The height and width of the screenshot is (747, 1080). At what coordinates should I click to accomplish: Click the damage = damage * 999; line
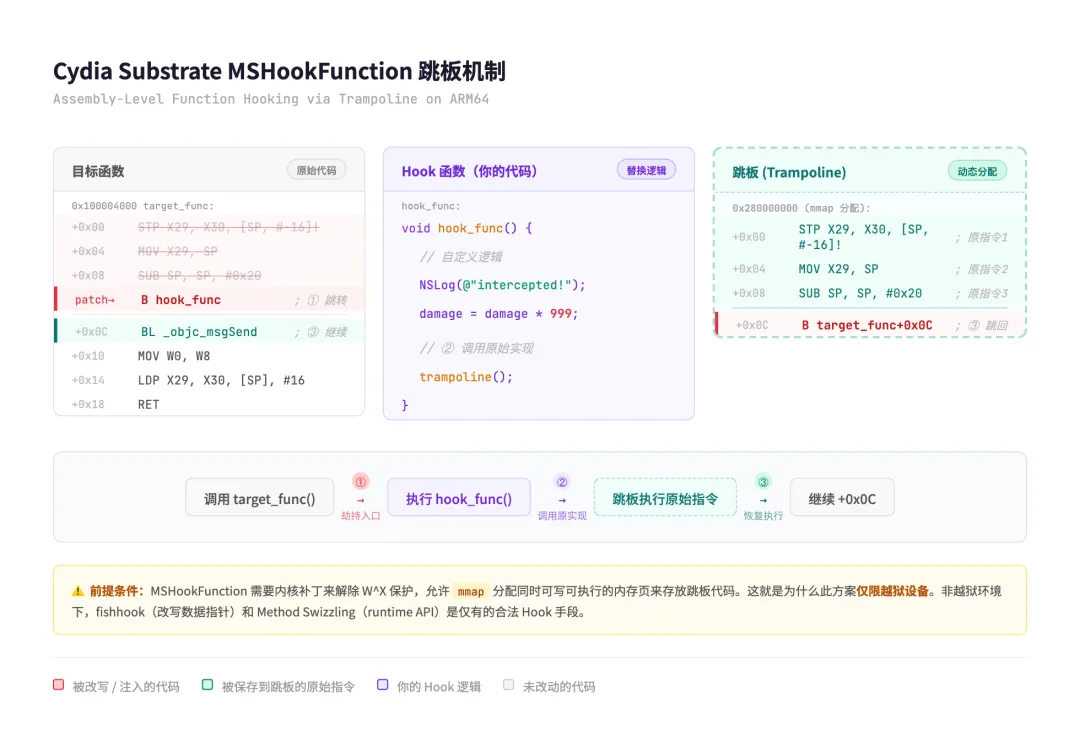tap(499, 313)
